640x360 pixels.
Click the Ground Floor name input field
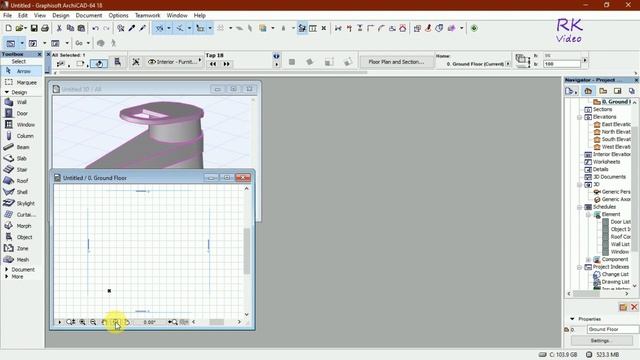(x=613, y=329)
